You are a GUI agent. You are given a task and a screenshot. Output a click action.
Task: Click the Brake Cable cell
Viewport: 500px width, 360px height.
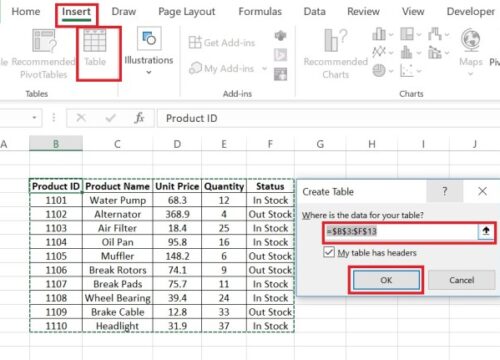tap(117, 312)
